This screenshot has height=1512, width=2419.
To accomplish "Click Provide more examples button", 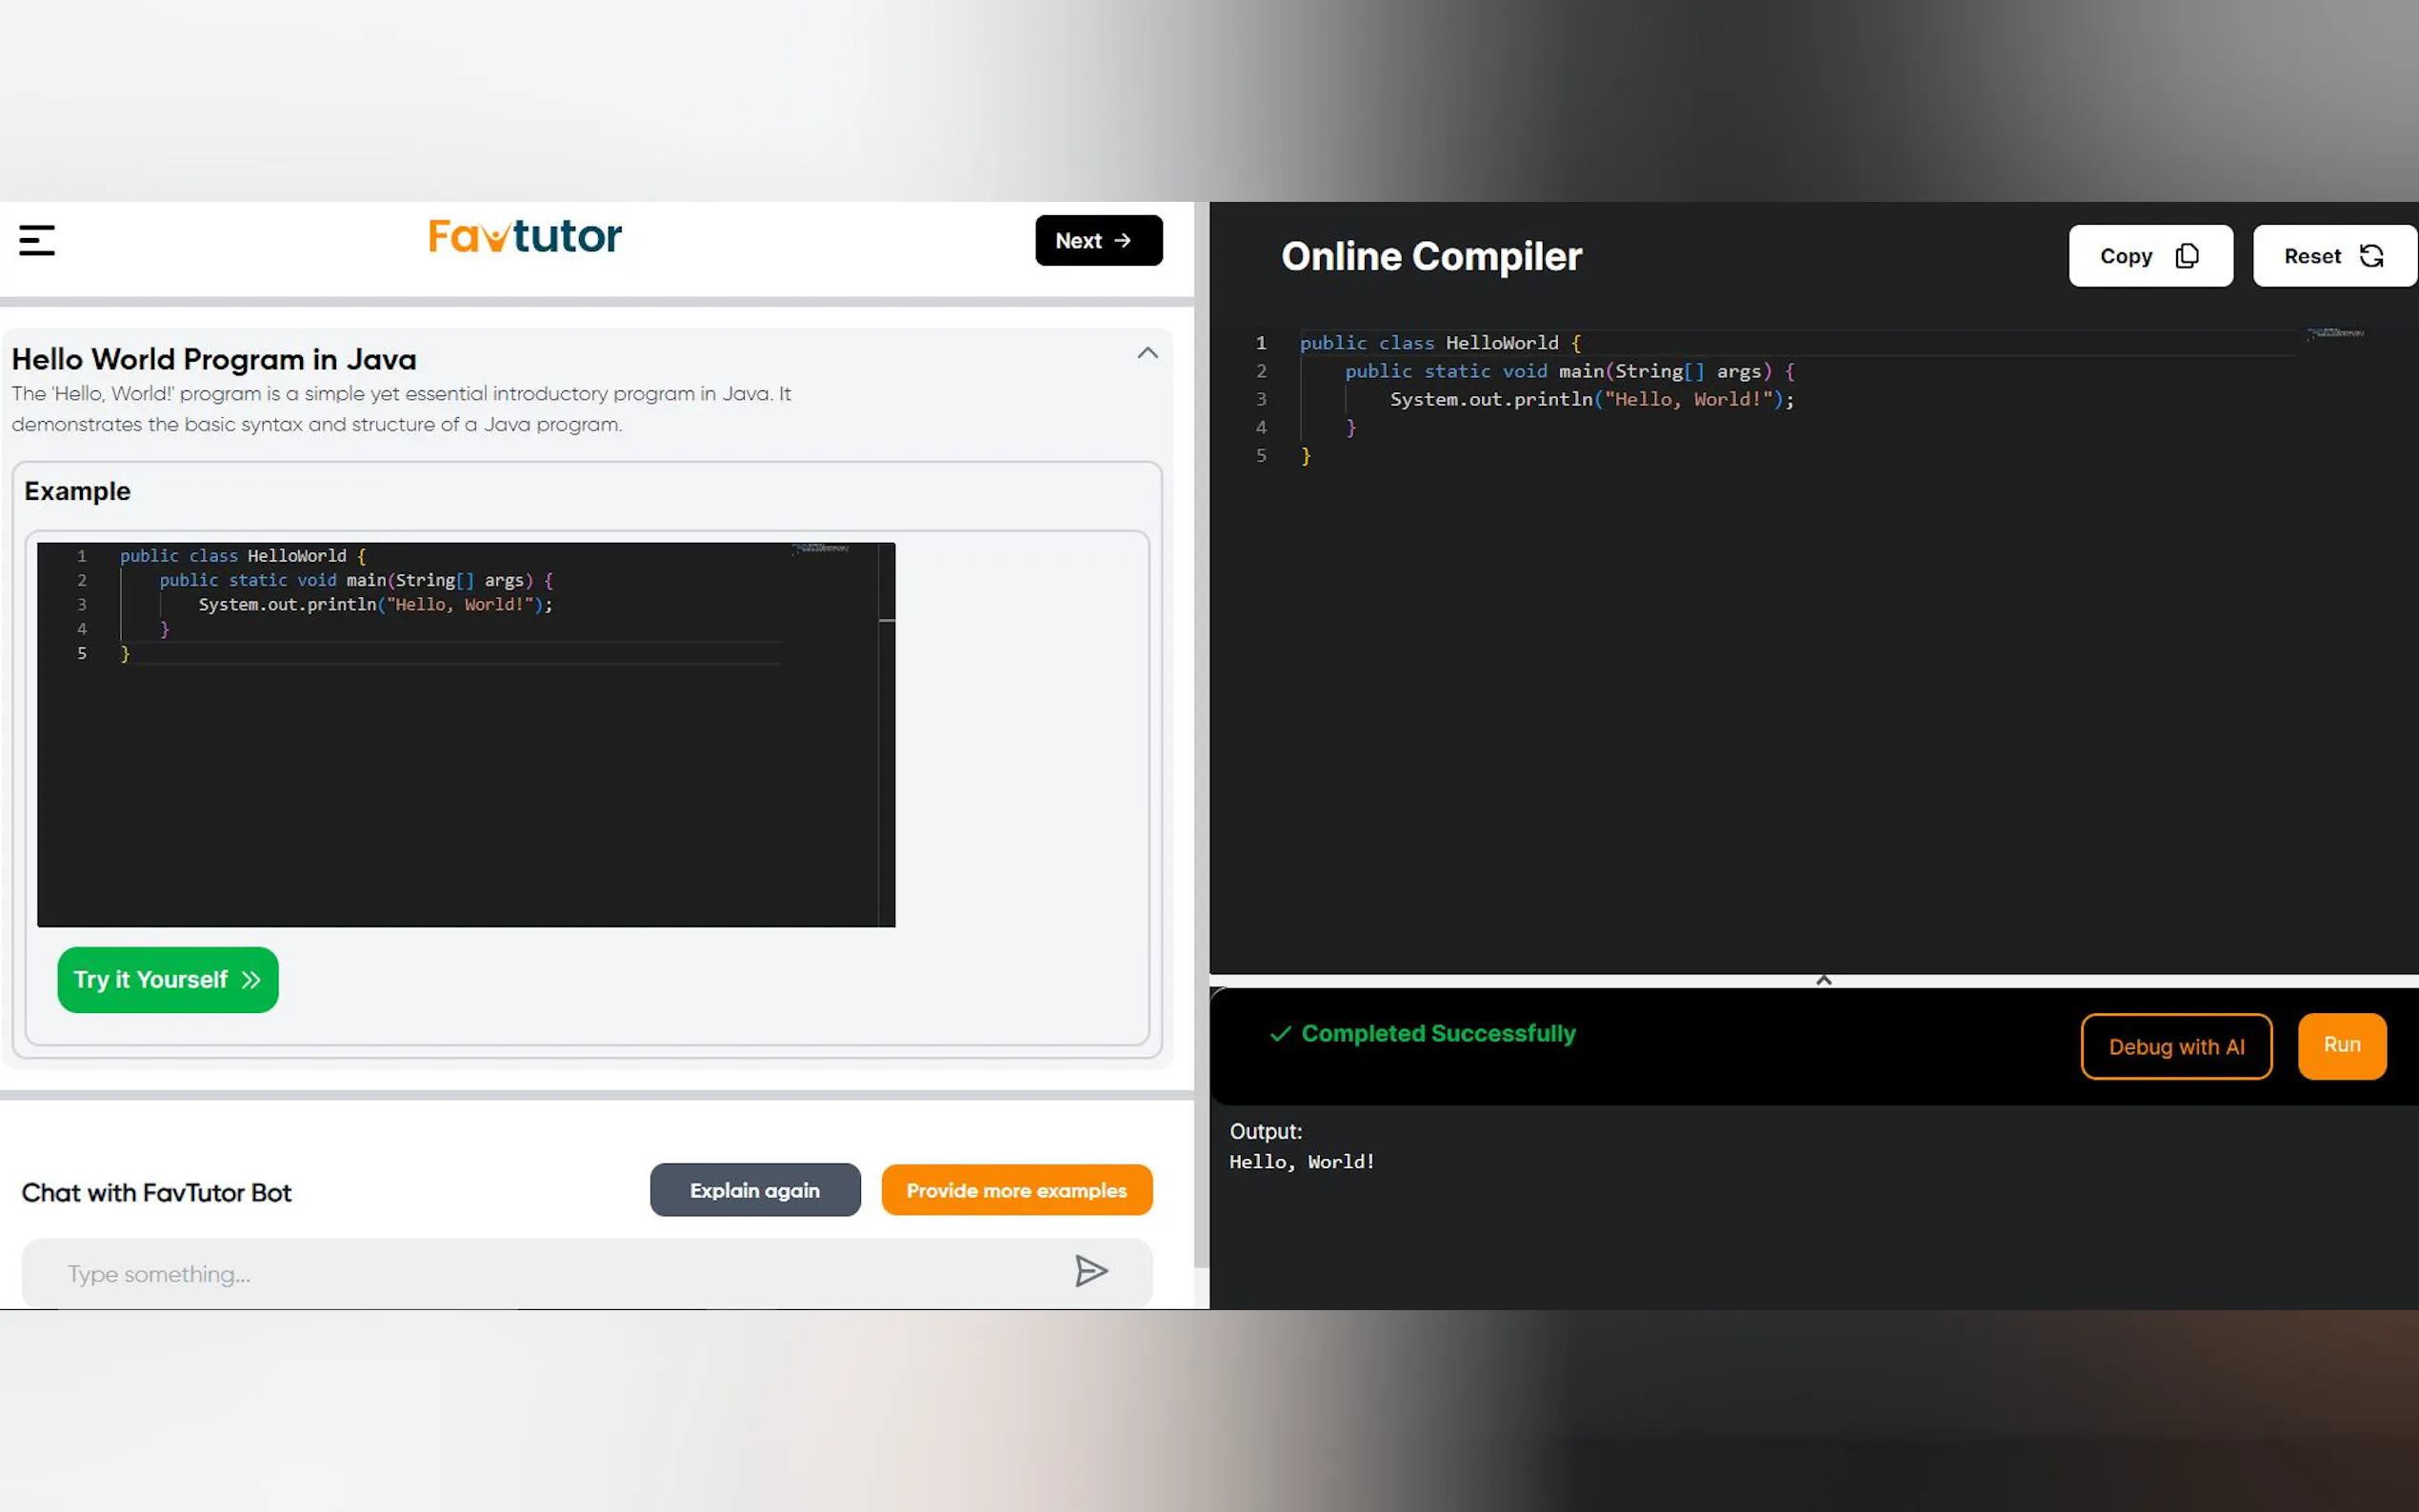I will 1016,1190.
